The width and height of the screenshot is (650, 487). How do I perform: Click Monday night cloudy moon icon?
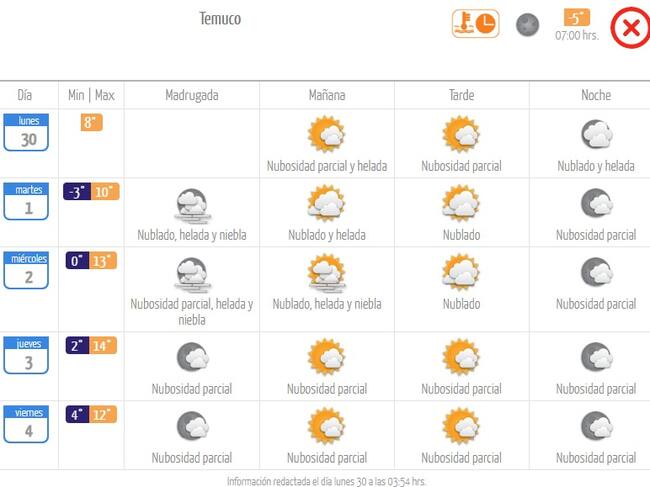point(596,134)
